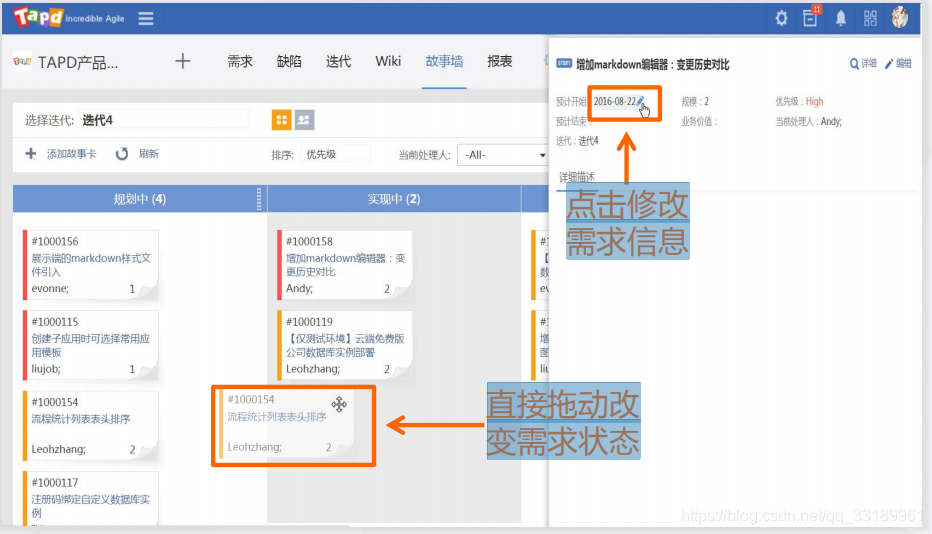Open story card #1000156
Image resolution: width=932 pixels, height=534 pixels.
coord(90,265)
